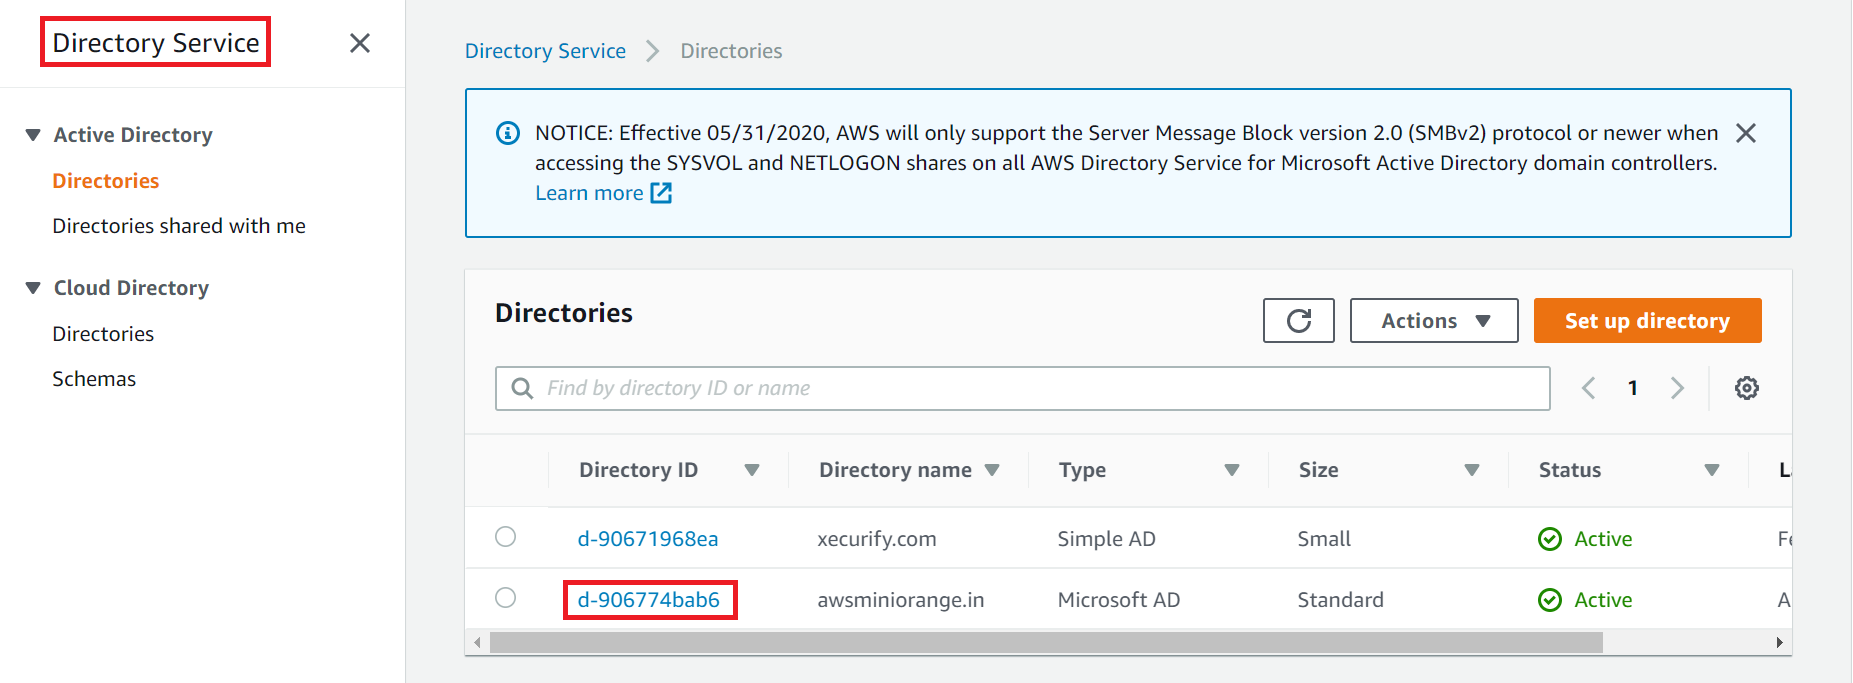Click Simple AD type cell

(x=1107, y=539)
